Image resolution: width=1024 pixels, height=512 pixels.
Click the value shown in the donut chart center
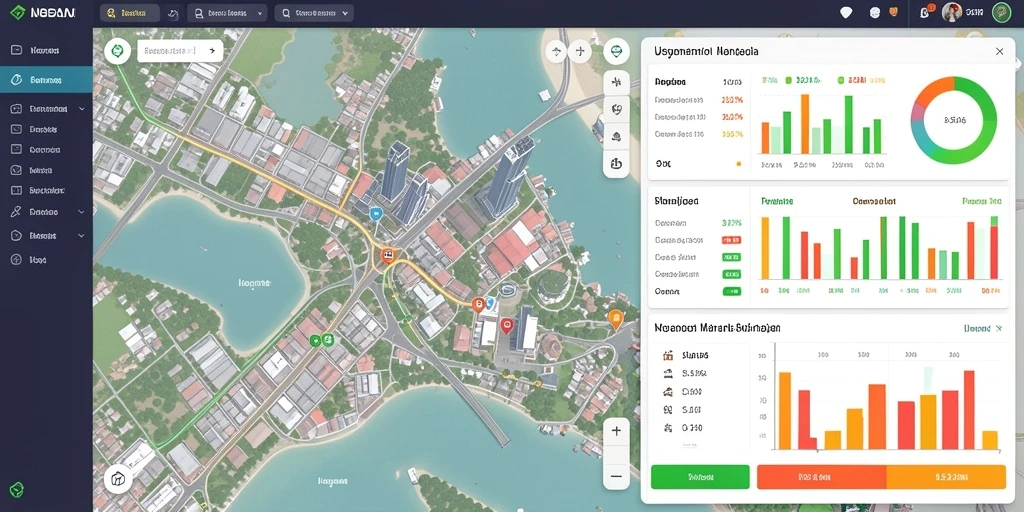point(954,120)
